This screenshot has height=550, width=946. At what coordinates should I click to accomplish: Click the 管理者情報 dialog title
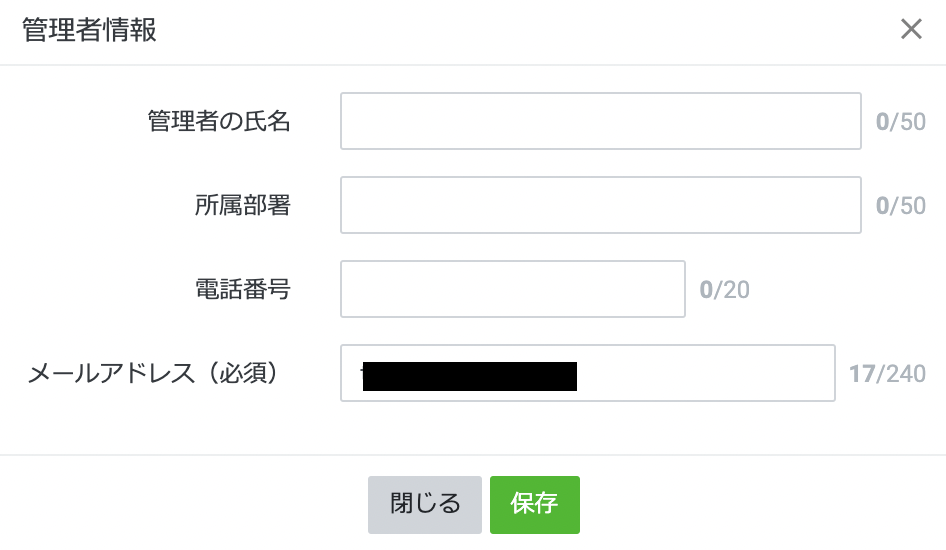click(89, 30)
